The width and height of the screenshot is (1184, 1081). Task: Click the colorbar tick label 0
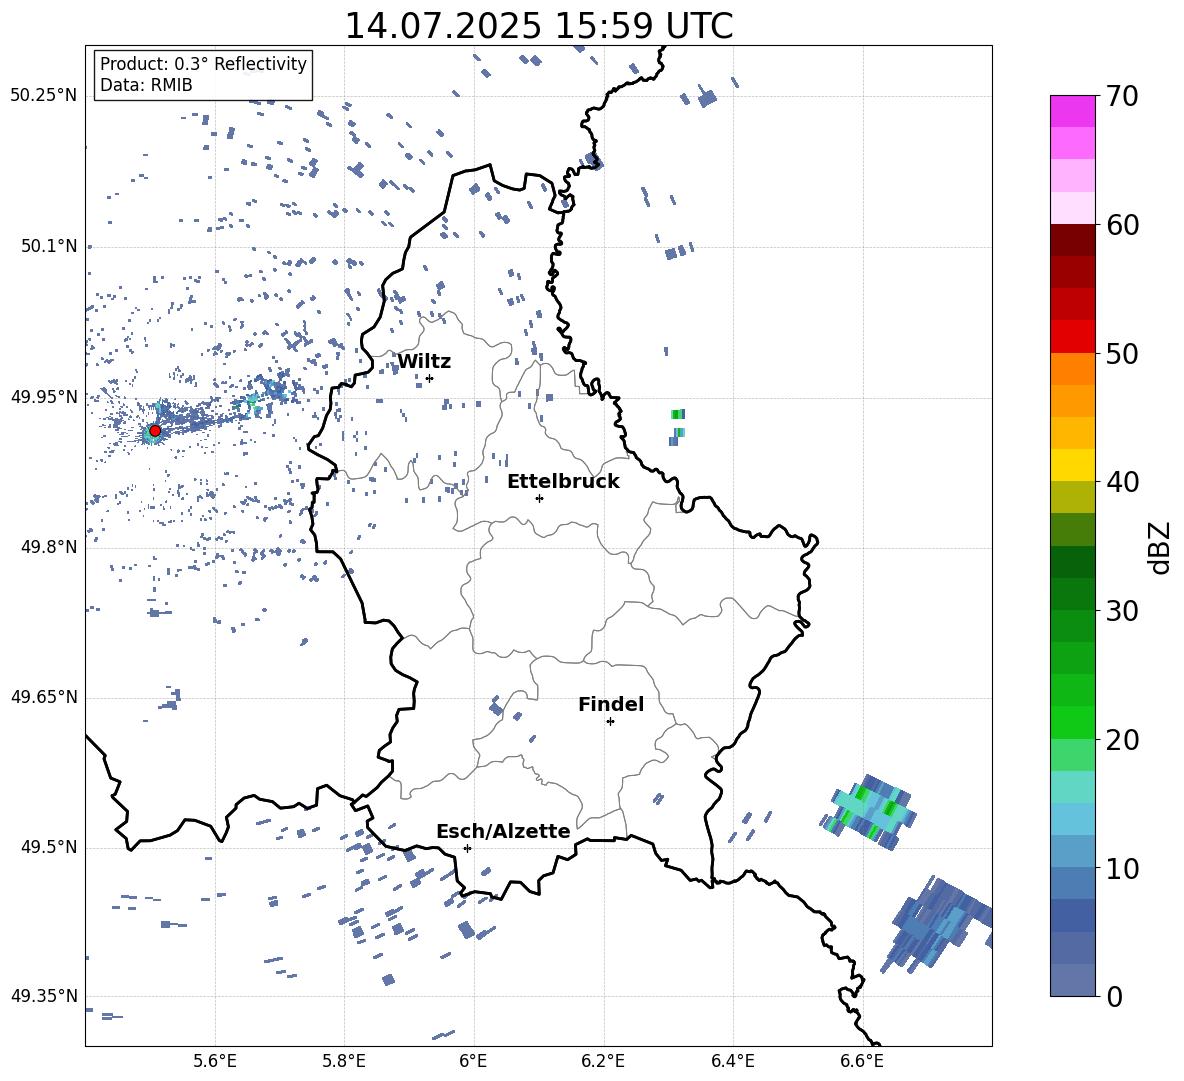[x=1115, y=996]
